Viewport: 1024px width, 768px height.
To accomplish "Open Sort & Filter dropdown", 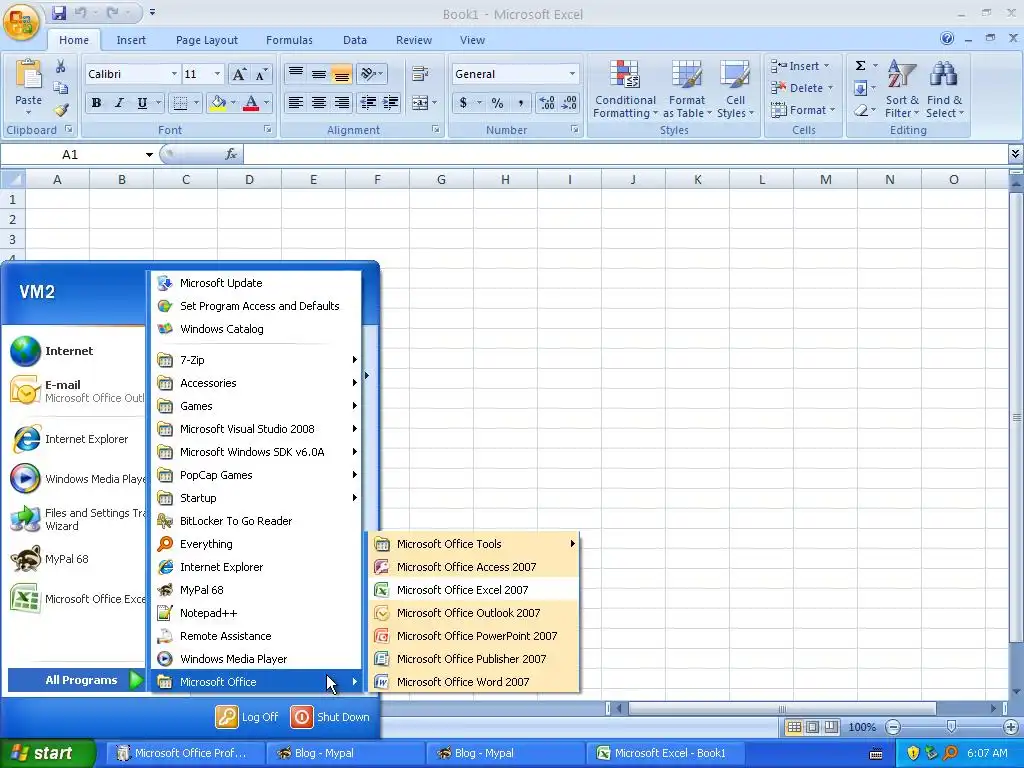I will pos(902,90).
